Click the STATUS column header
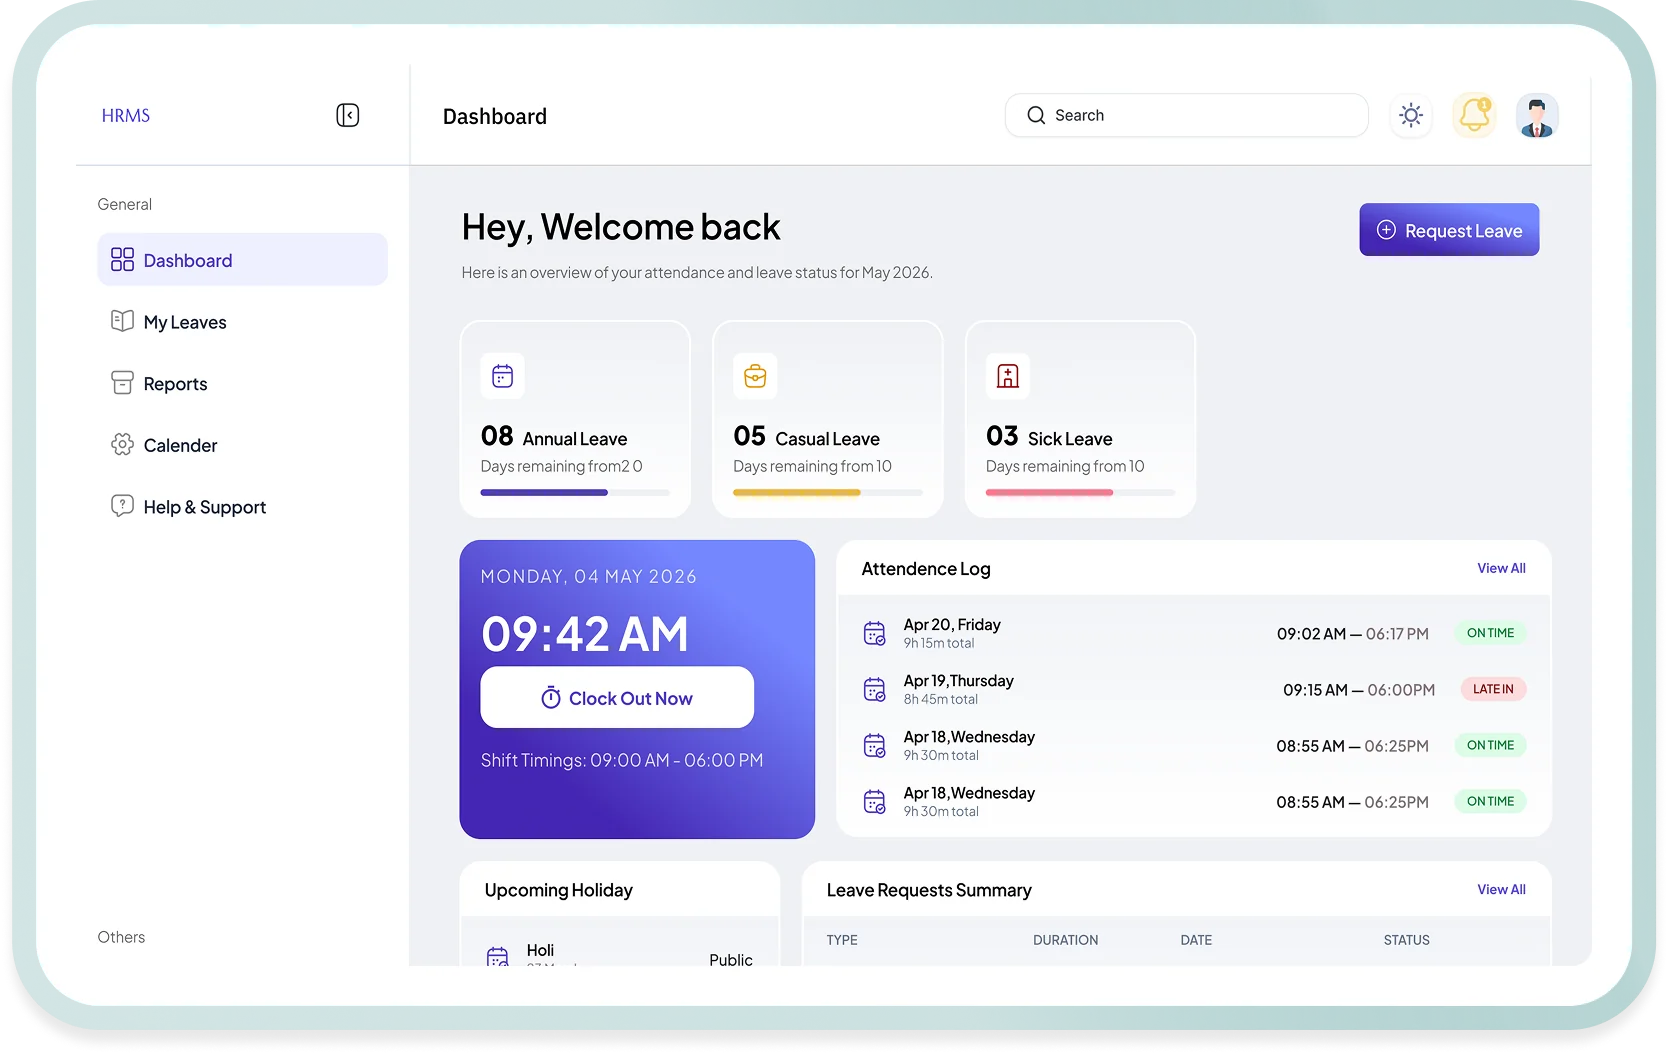 1406,940
